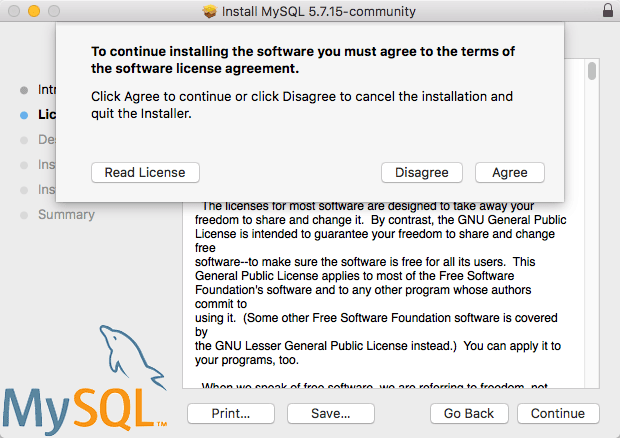Click Print... to print the license
The width and height of the screenshot is (620, 438).
click(231, 413)
